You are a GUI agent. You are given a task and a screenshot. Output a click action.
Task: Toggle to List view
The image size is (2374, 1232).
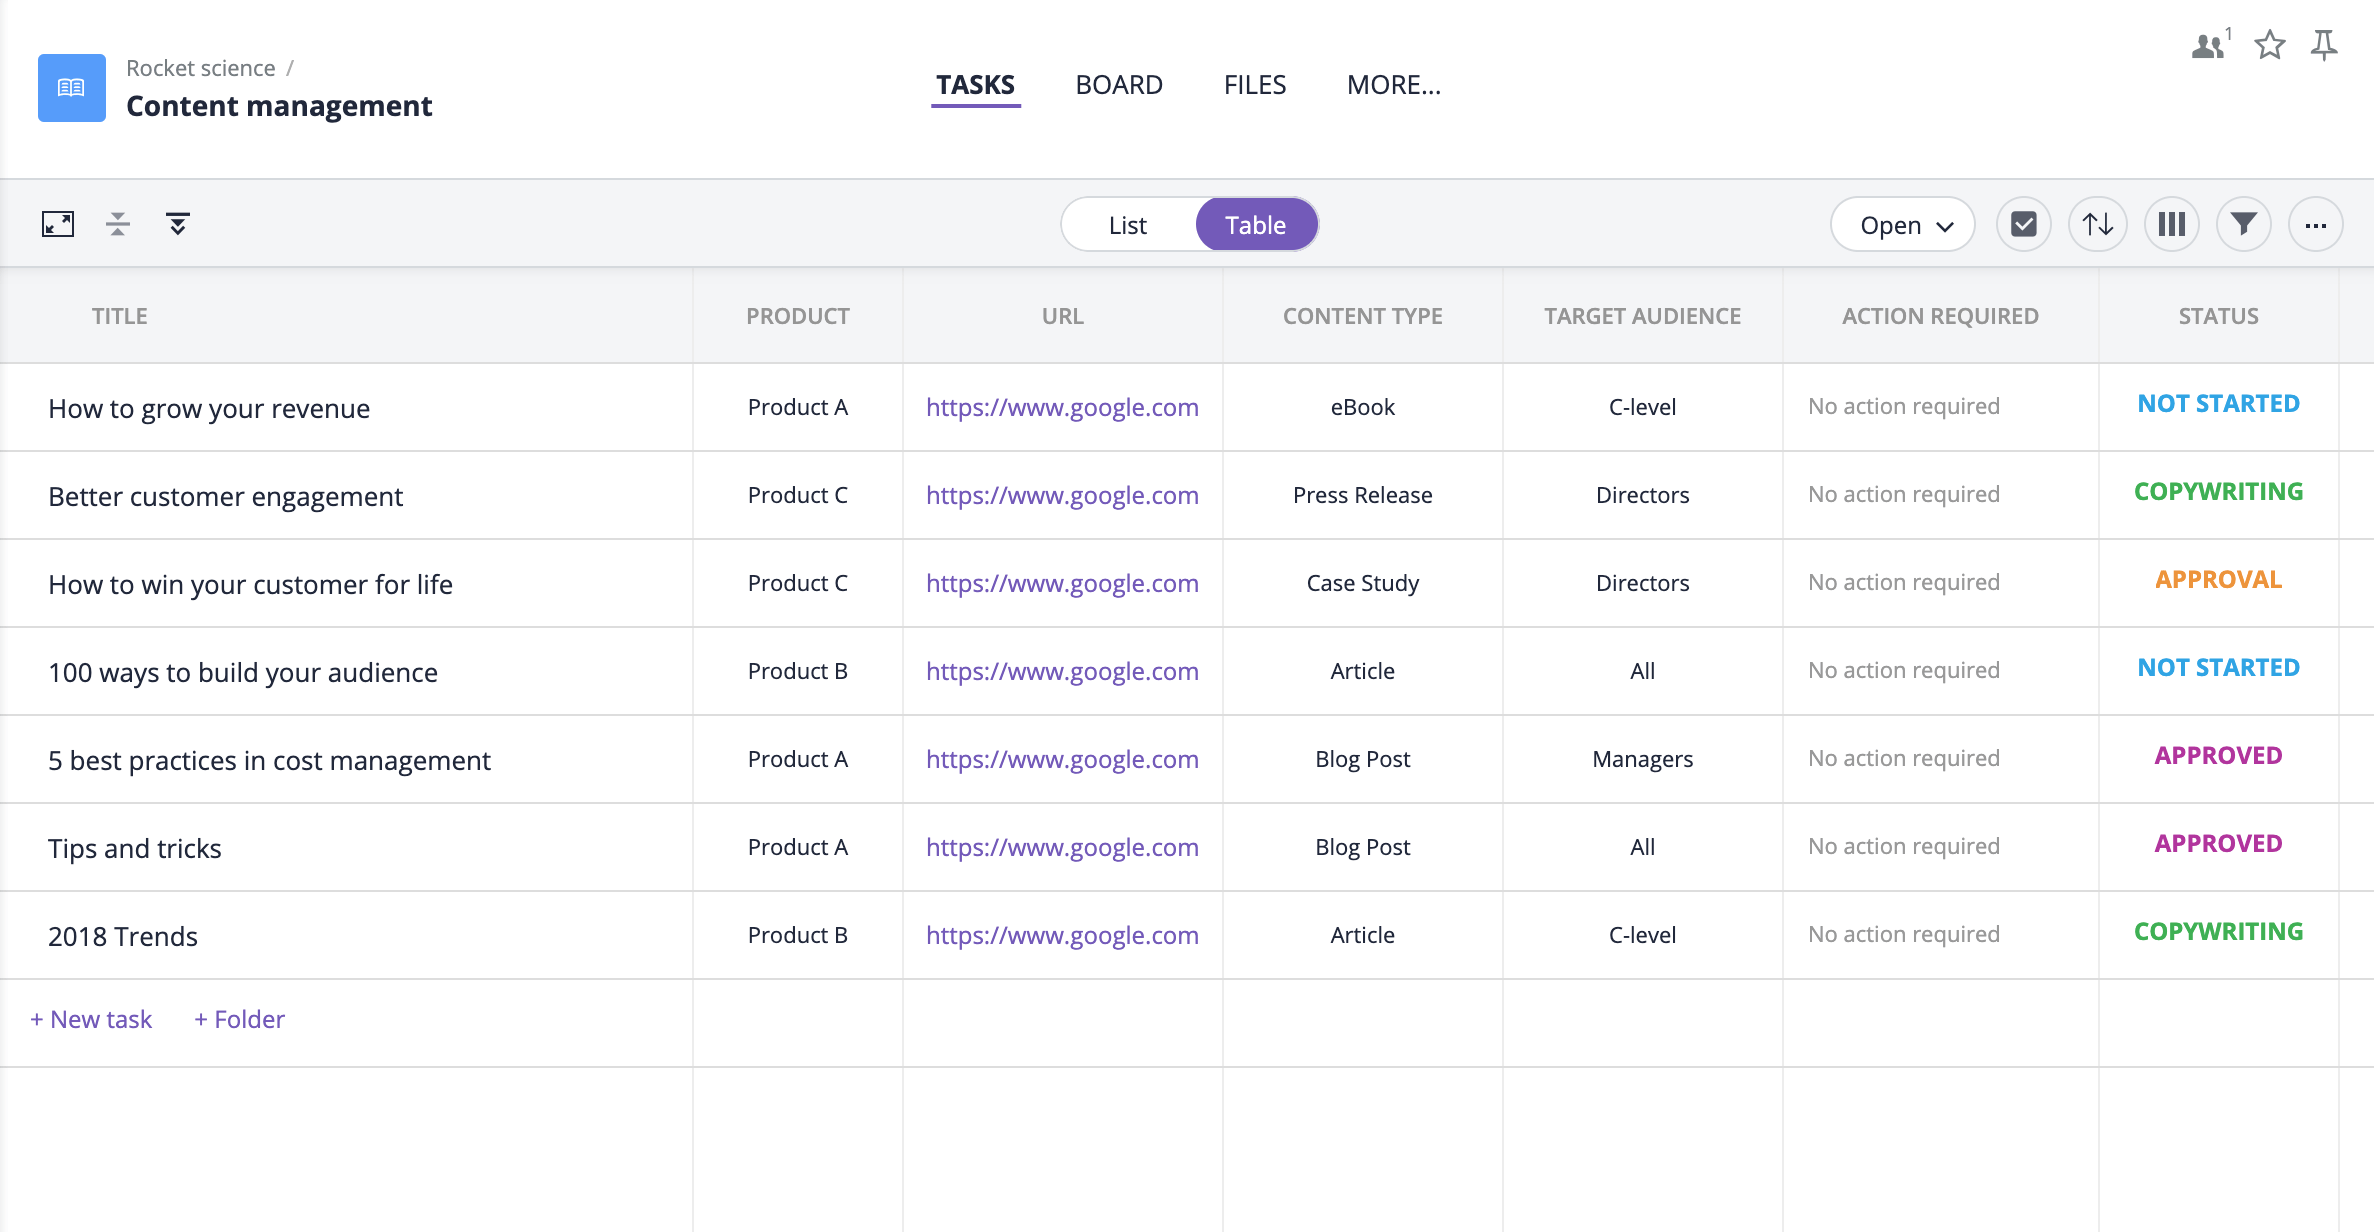pyautogui.click(x=1126, y=223)
